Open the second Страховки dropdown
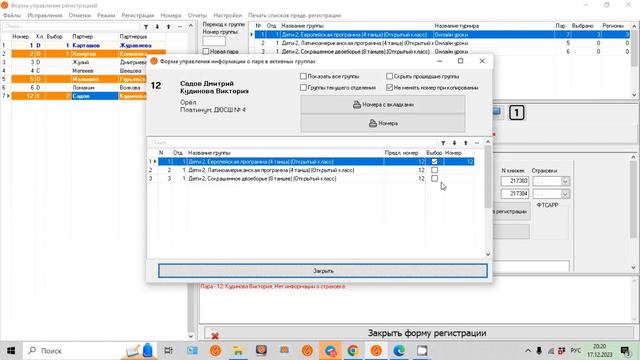640x360 pixels. click(x=565, y=194)
